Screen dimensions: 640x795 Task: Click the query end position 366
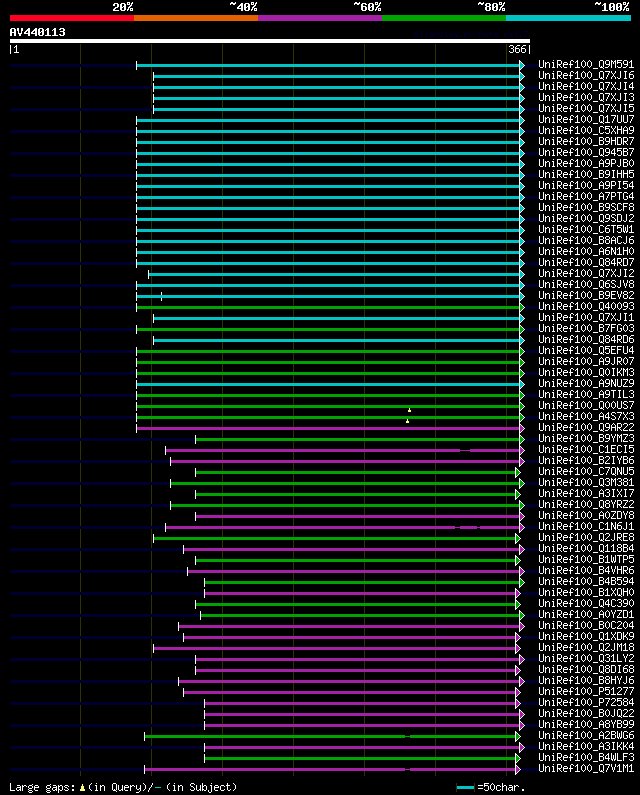click(517, 49)
